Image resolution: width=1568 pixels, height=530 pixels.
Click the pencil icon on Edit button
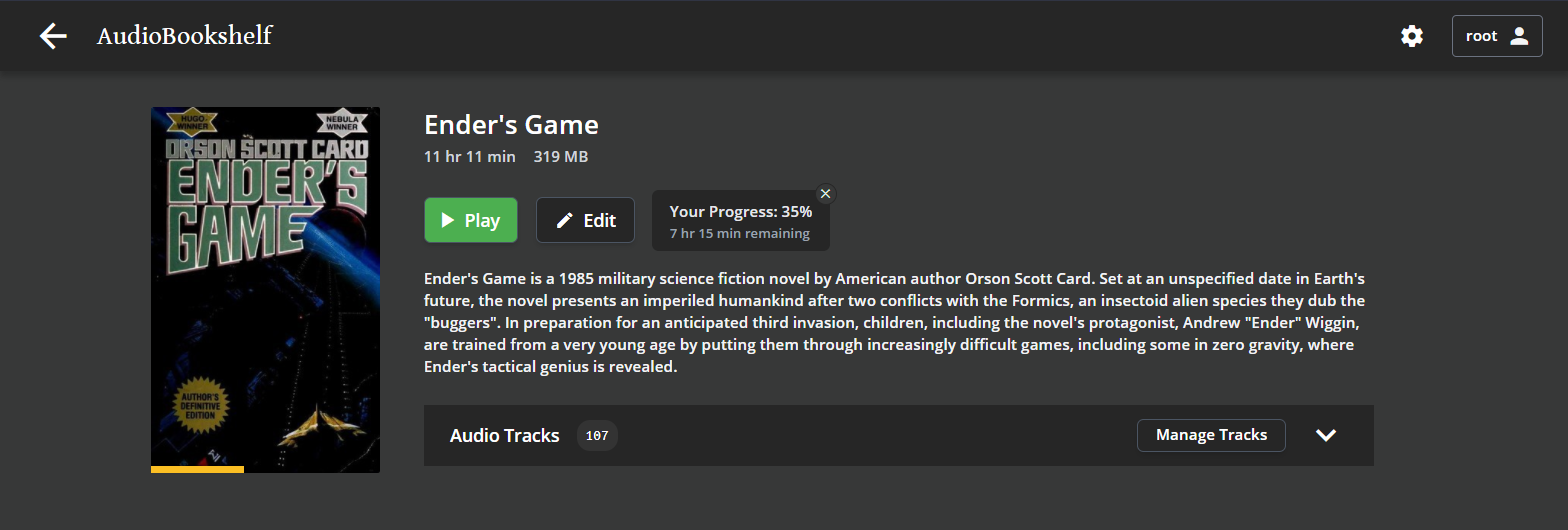click(565, 221)
